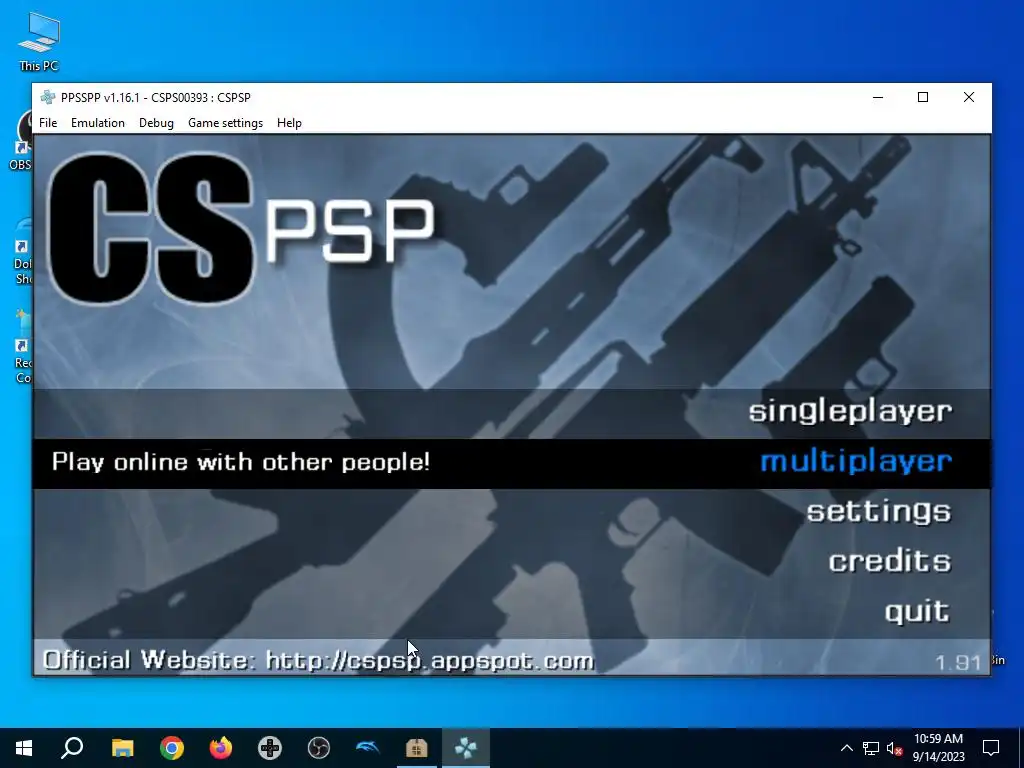Image resolution: width=1024 pixels, height=768 pixels.
Task: Choose quit in the game menu
Action: (917, 612)
